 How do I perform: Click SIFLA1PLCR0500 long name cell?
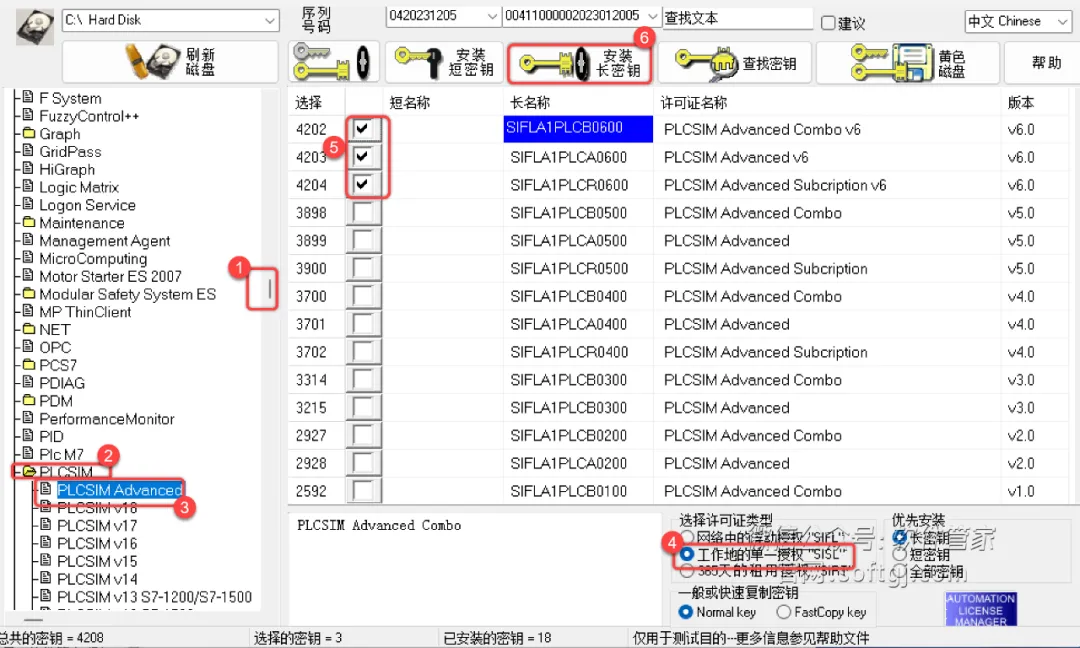(569, 268)
